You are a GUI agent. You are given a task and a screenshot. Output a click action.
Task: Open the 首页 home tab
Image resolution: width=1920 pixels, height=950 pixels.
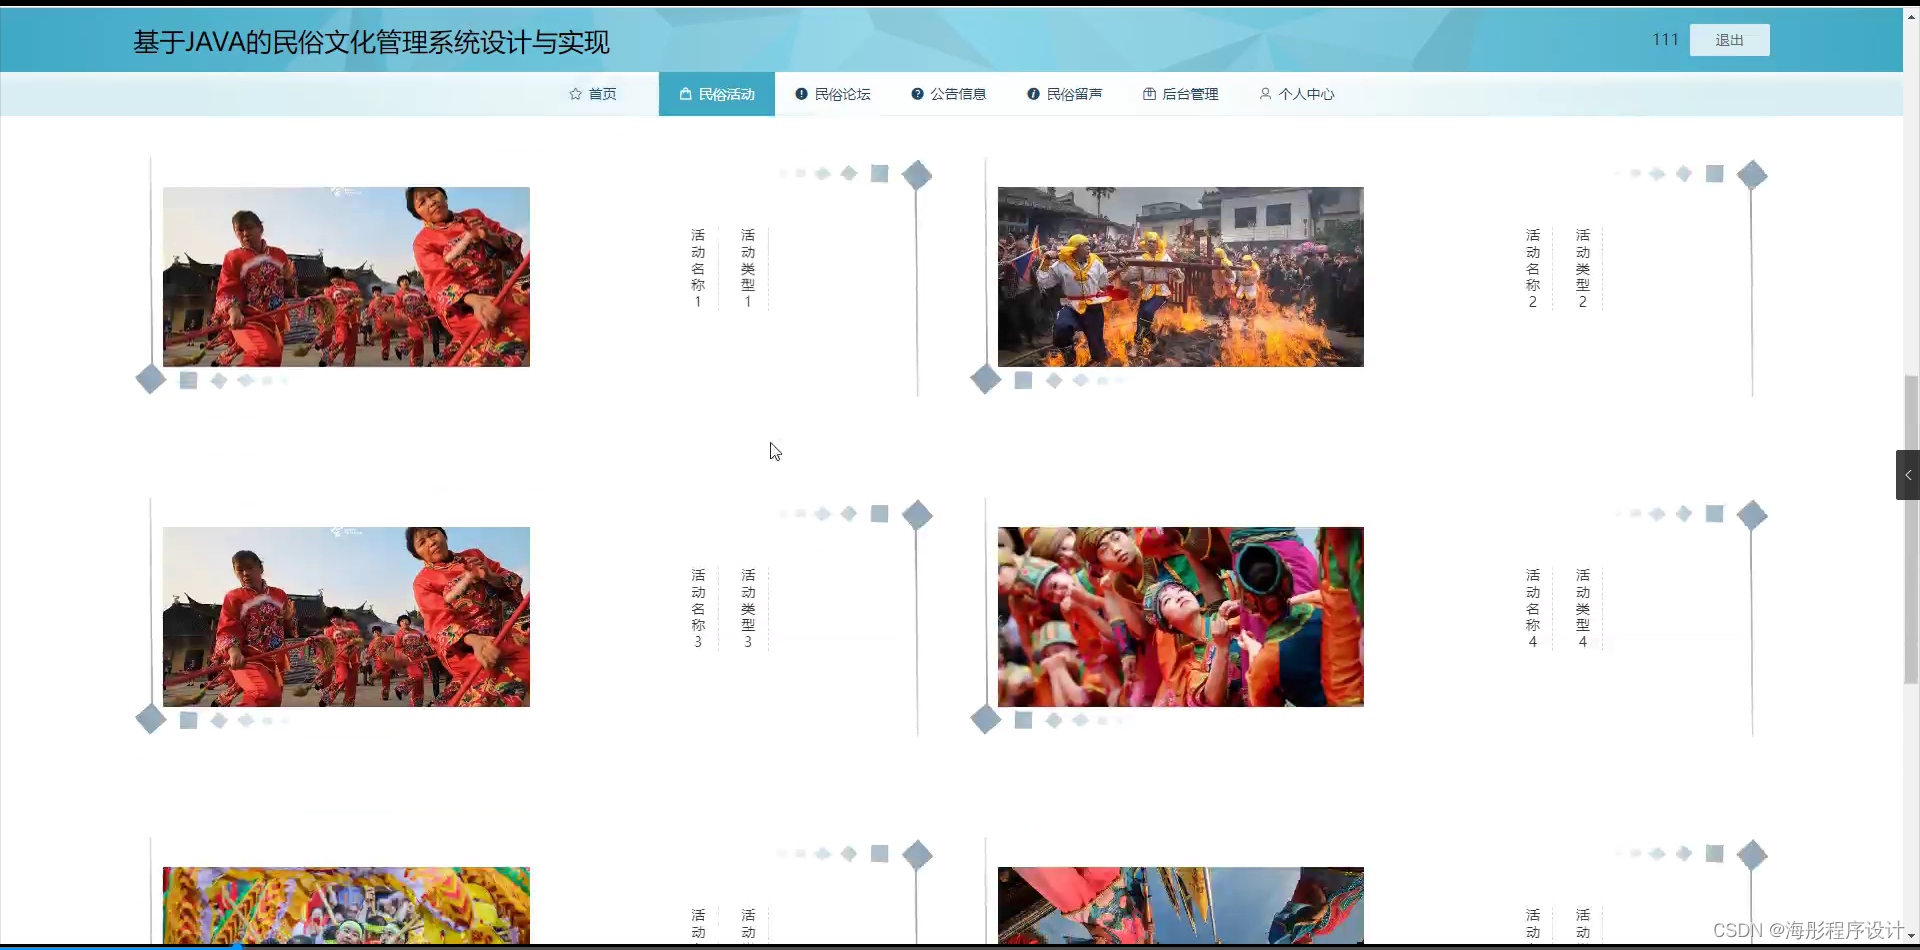coord(593,94)
